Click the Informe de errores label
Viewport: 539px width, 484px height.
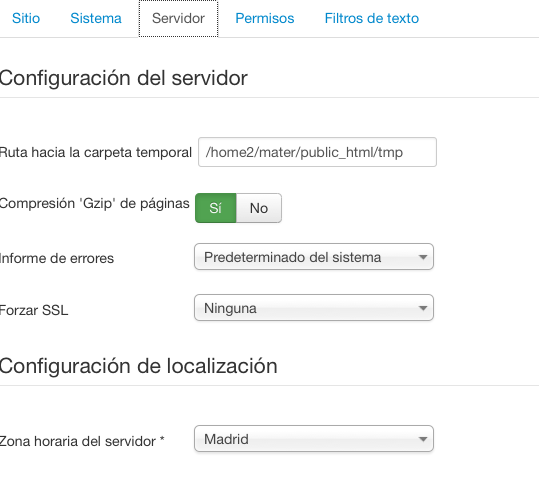pos(57,258)
